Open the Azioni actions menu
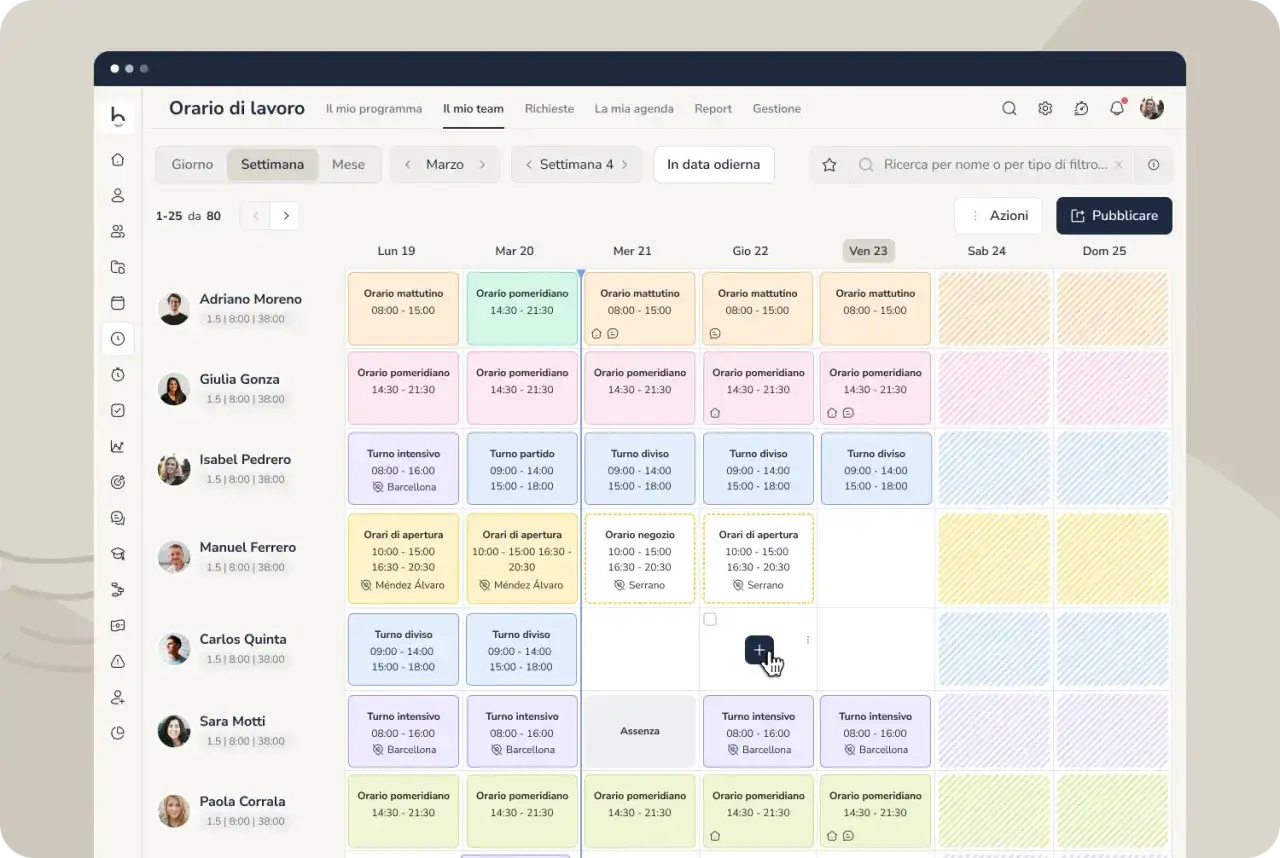 998,216
